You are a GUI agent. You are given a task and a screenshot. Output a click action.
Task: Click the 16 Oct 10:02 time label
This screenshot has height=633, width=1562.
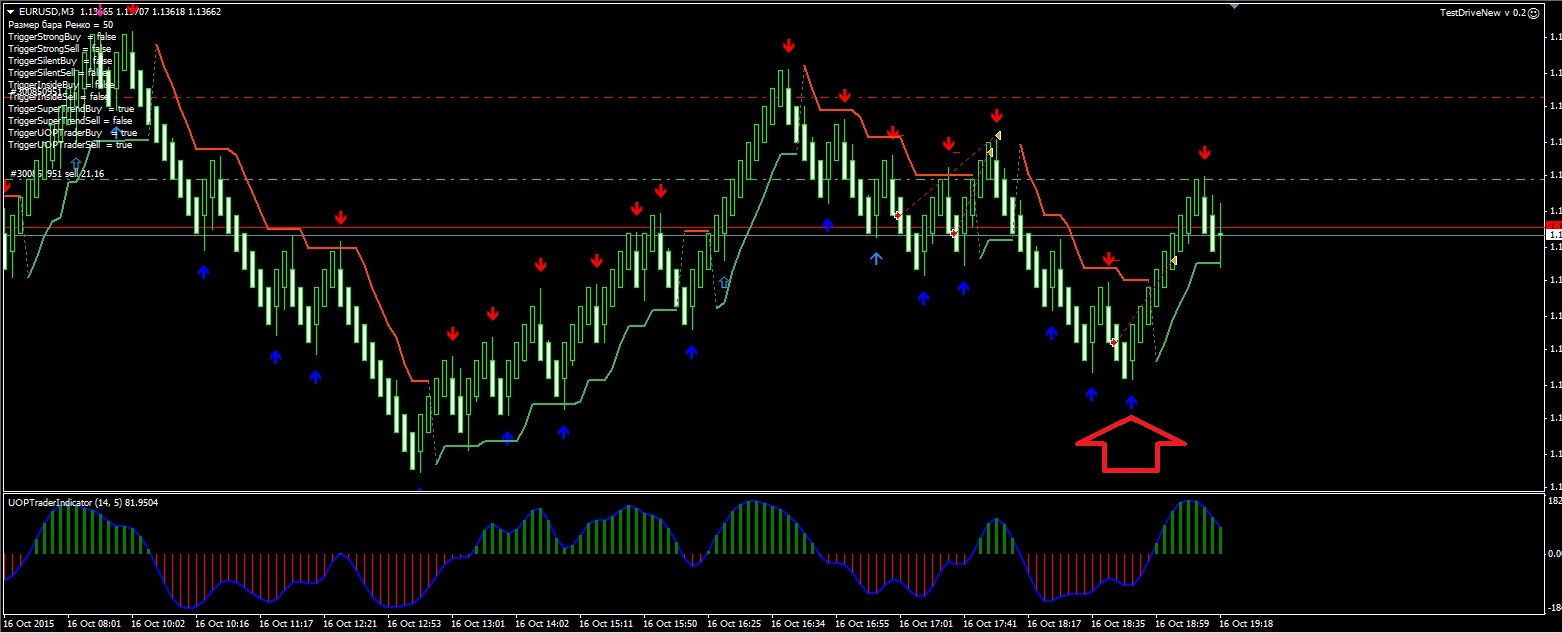pyautogui.click(x=157, y=623)
